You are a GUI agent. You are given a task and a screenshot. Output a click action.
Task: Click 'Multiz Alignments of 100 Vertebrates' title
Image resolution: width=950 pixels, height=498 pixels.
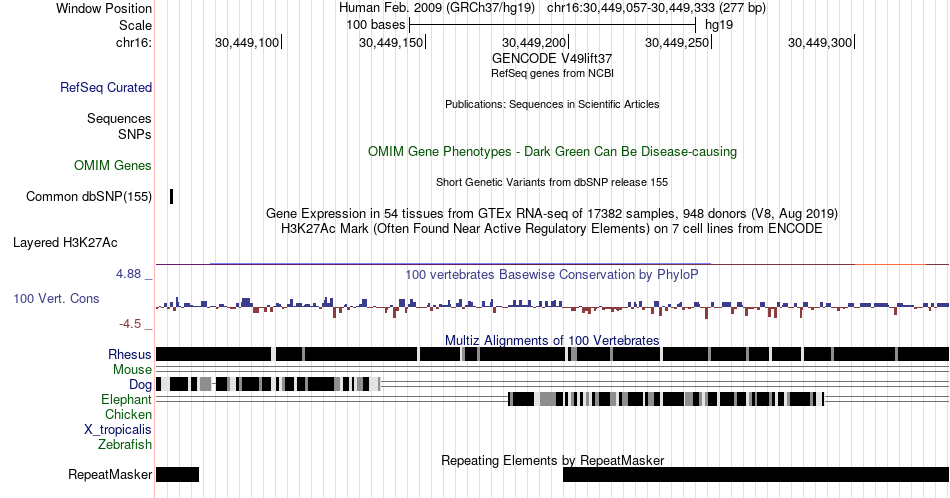[x=552, y=340]
